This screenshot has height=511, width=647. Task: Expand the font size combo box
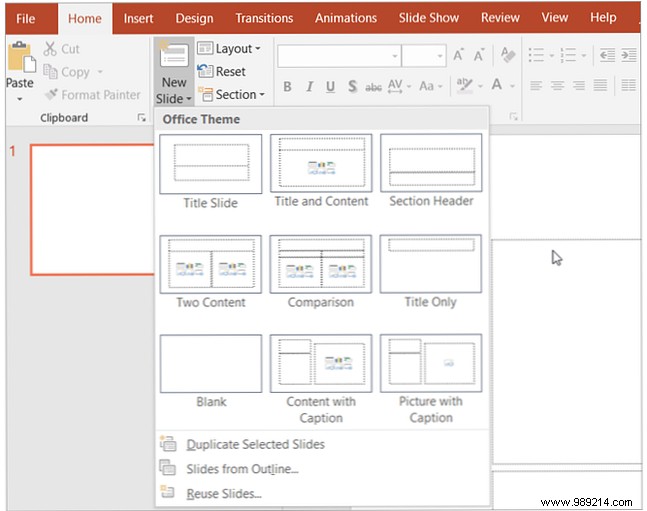coord(440,55)
